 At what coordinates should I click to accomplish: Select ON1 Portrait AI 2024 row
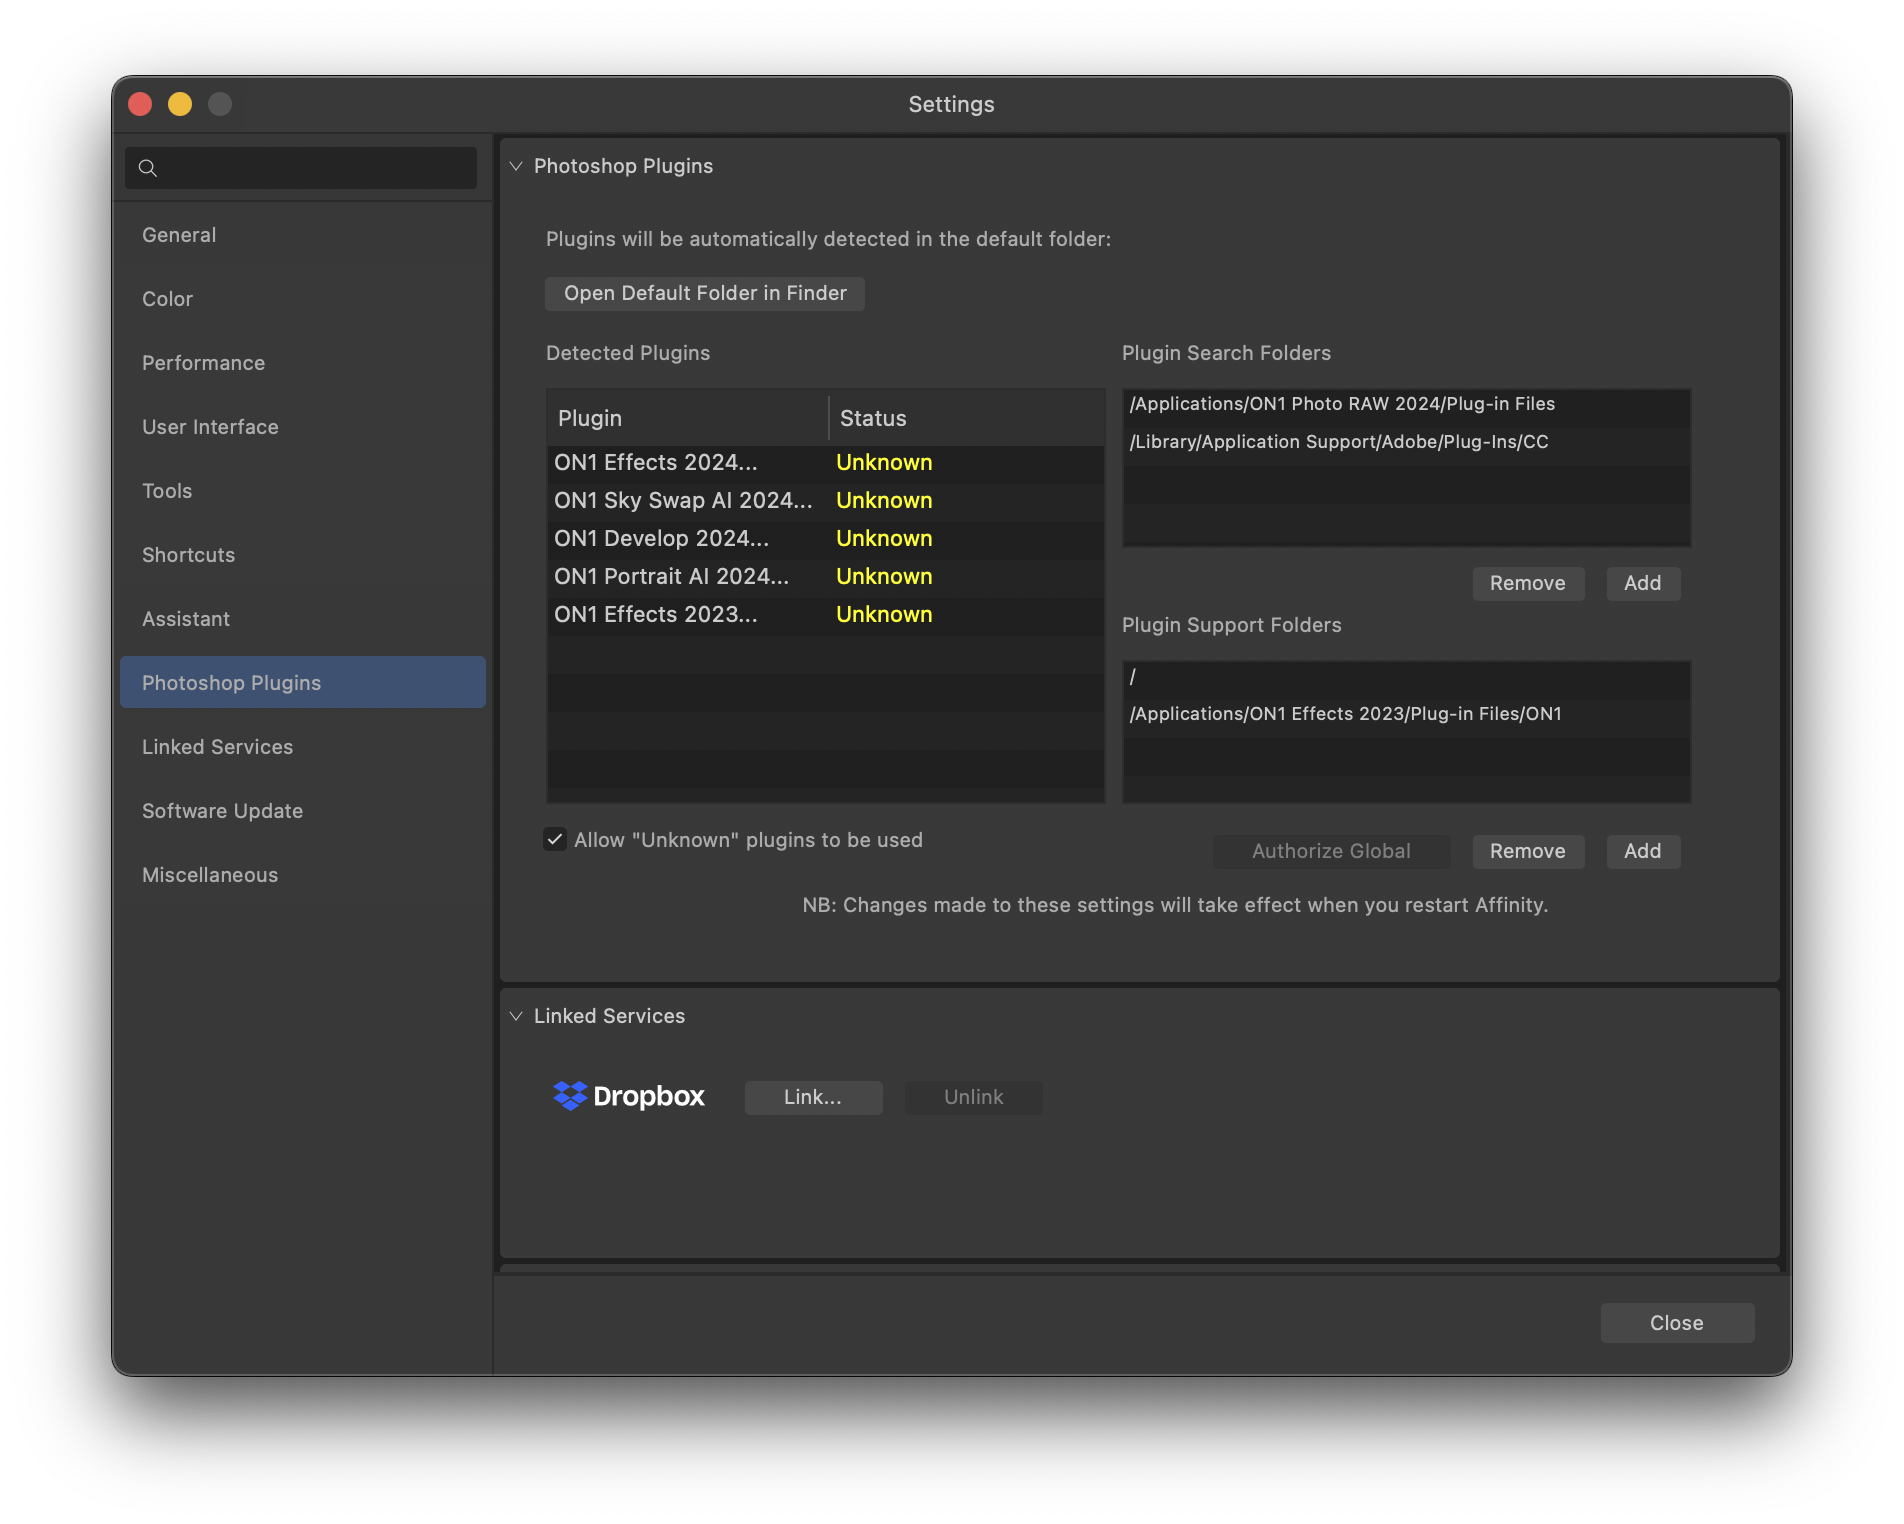[x=825, y=577]
